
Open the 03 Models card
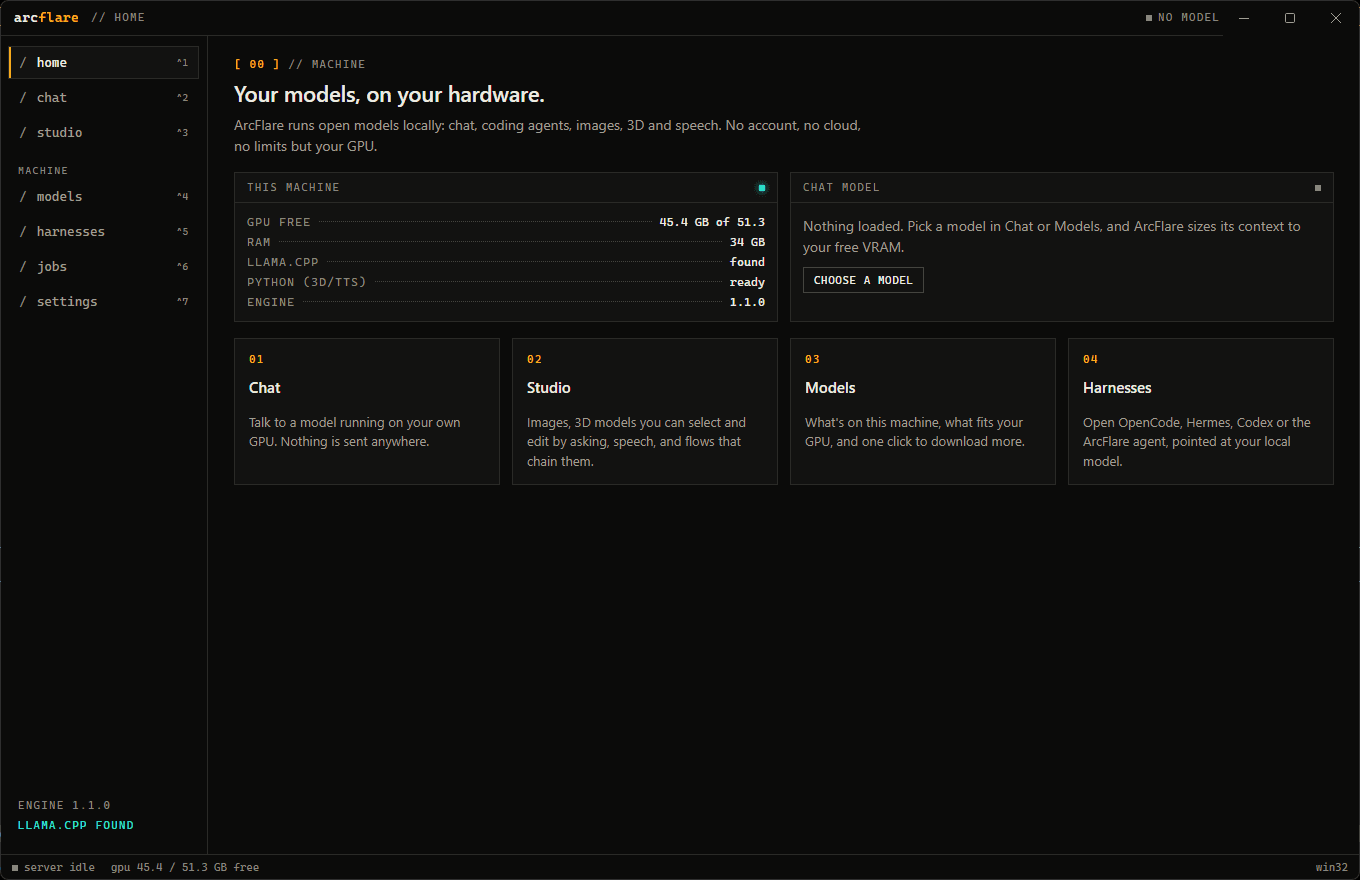click(923, 411)
